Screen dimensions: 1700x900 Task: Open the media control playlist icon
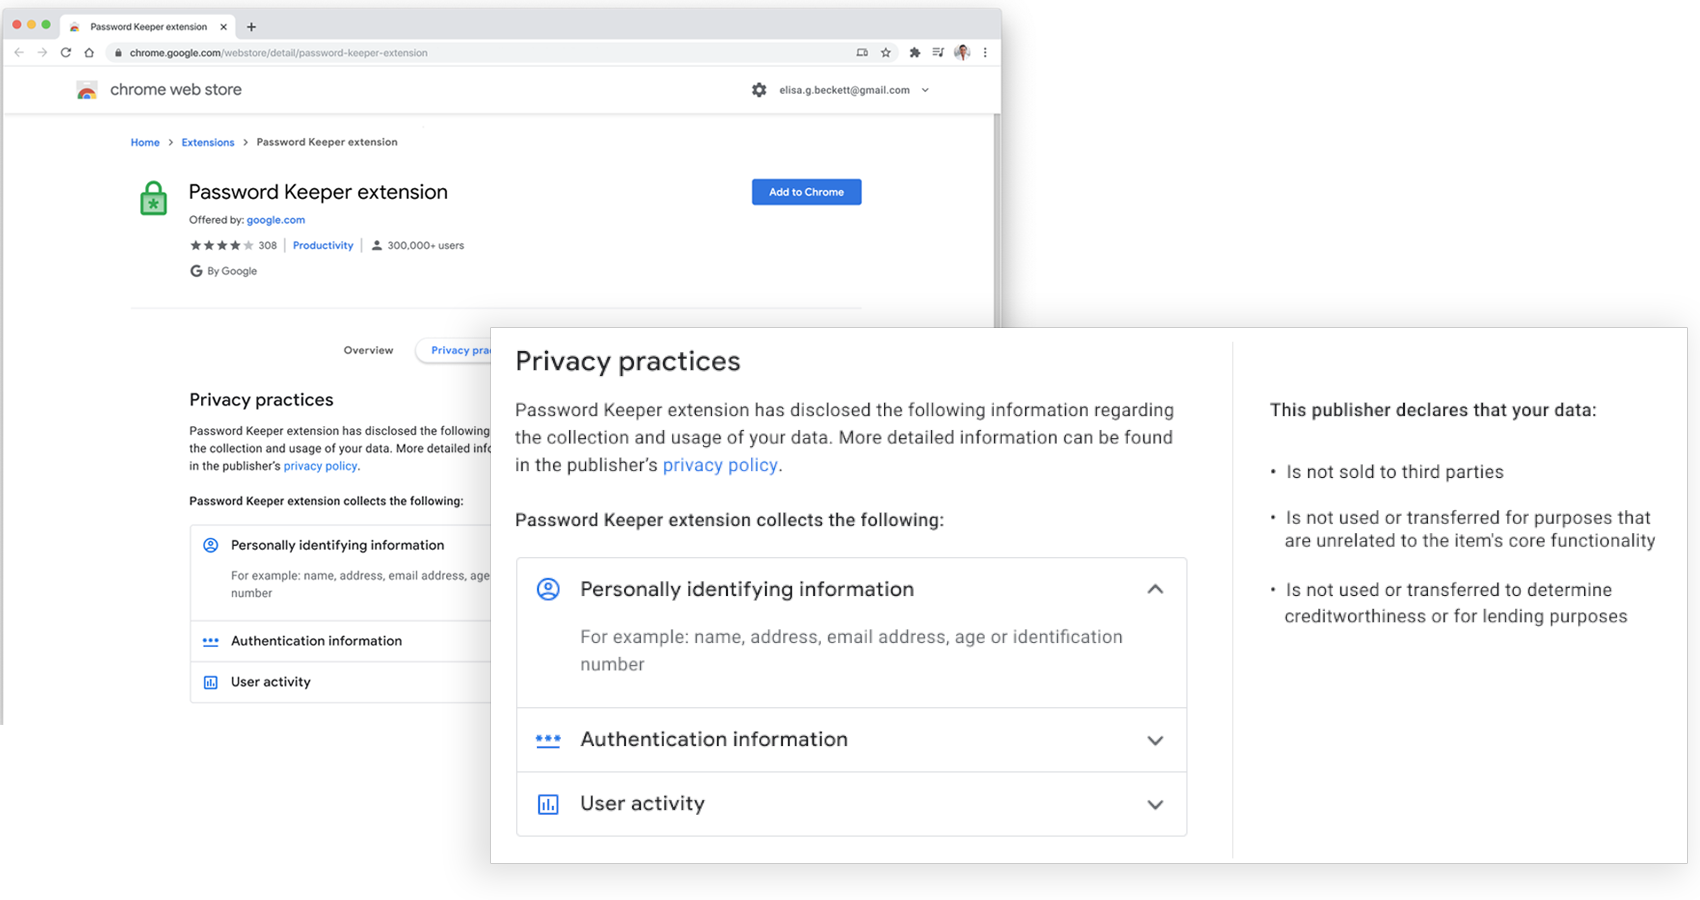[938, 53]
